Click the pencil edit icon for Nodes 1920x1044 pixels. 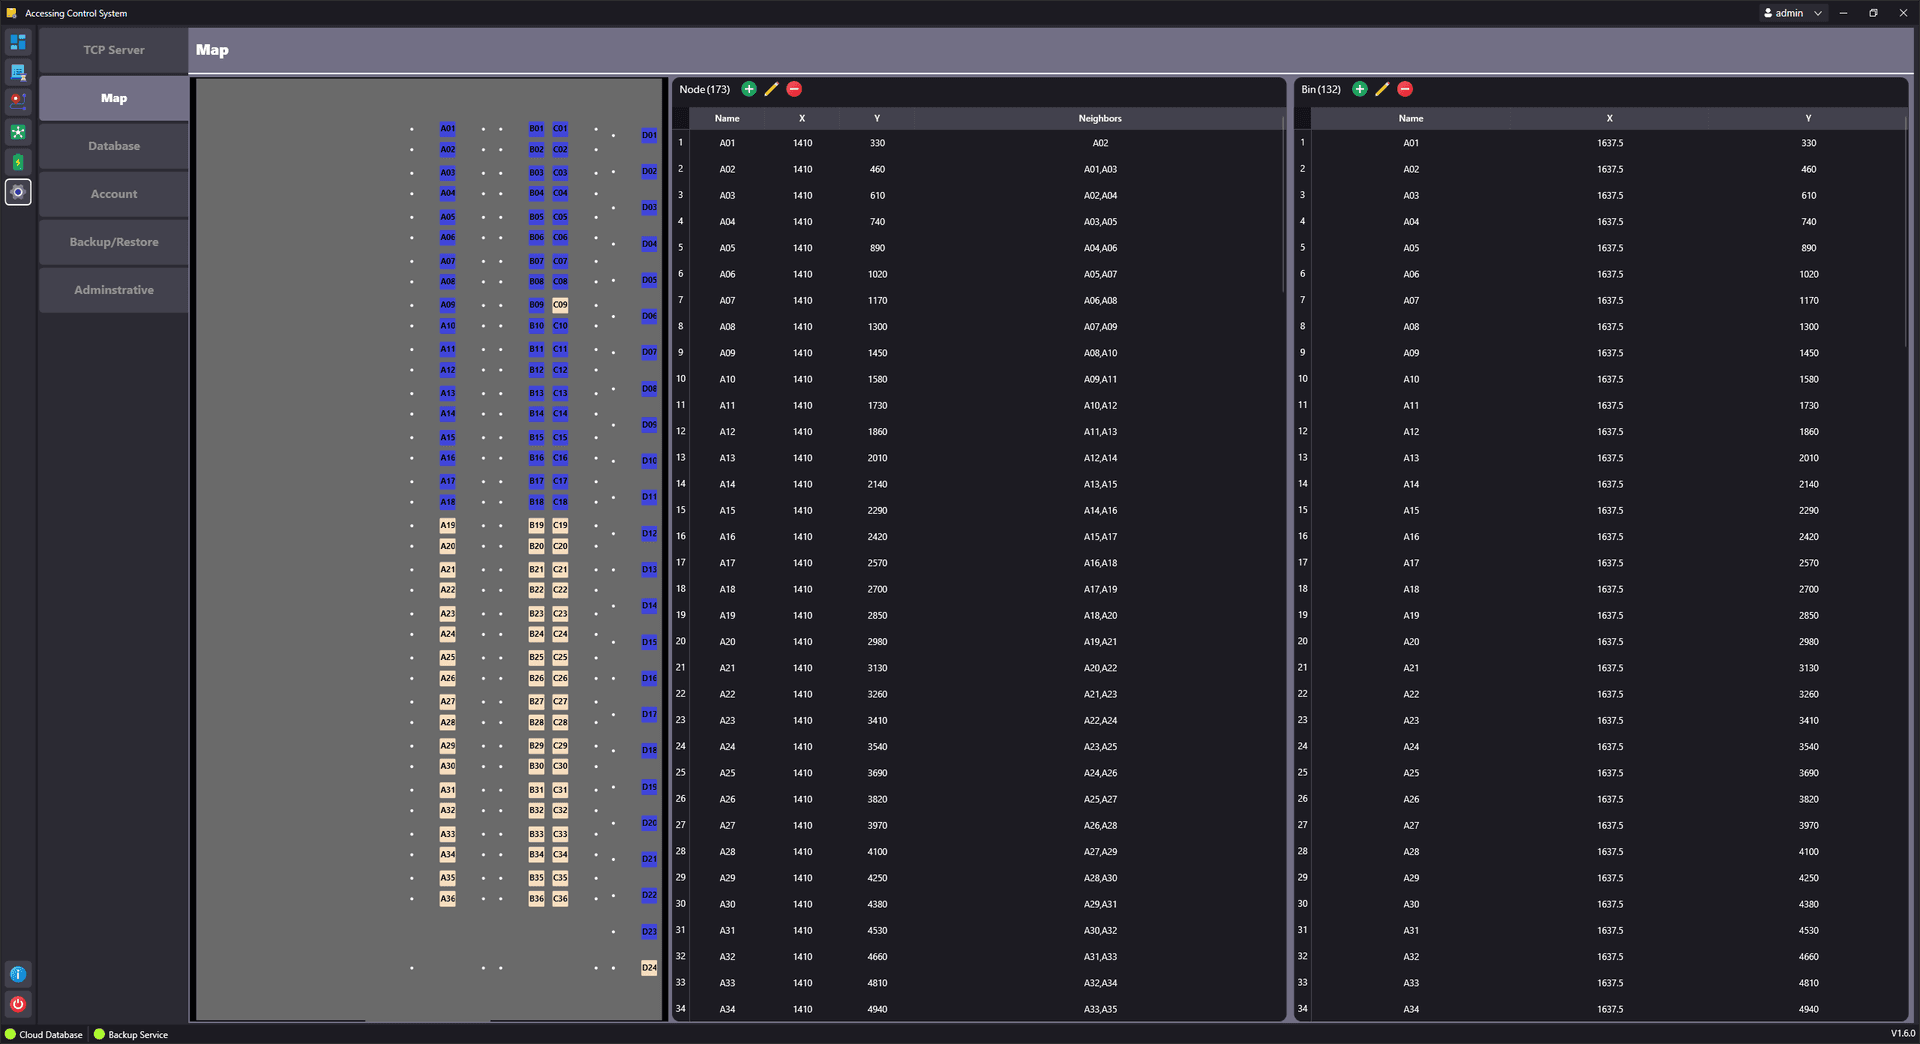click(771, 89)
